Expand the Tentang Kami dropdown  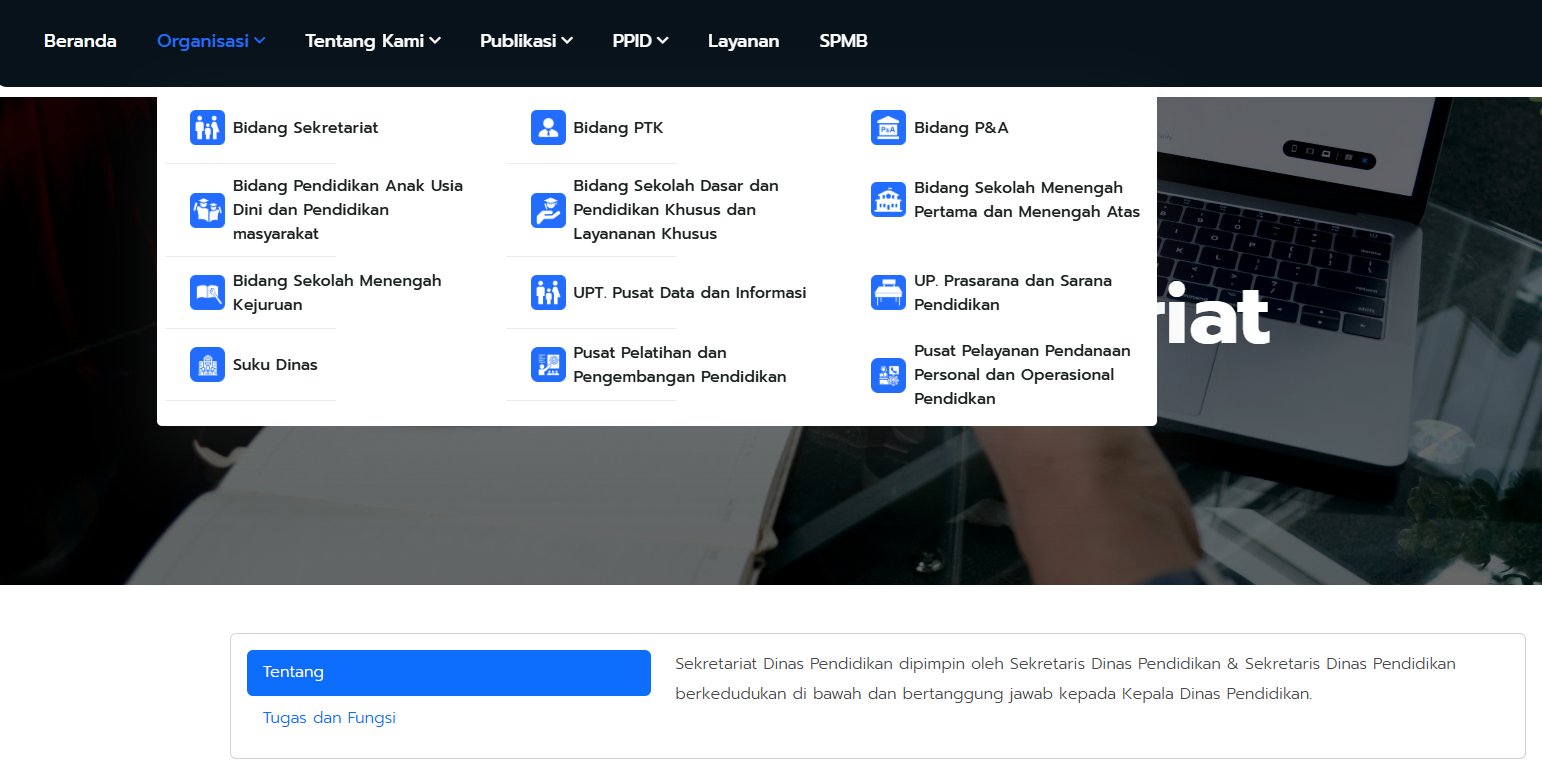tap(372, 41)
